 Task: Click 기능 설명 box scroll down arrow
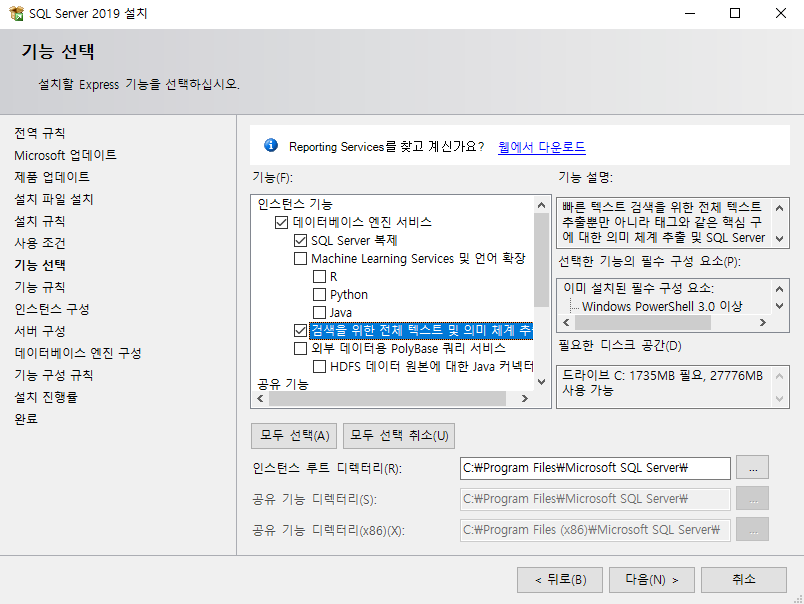point(779,238)
